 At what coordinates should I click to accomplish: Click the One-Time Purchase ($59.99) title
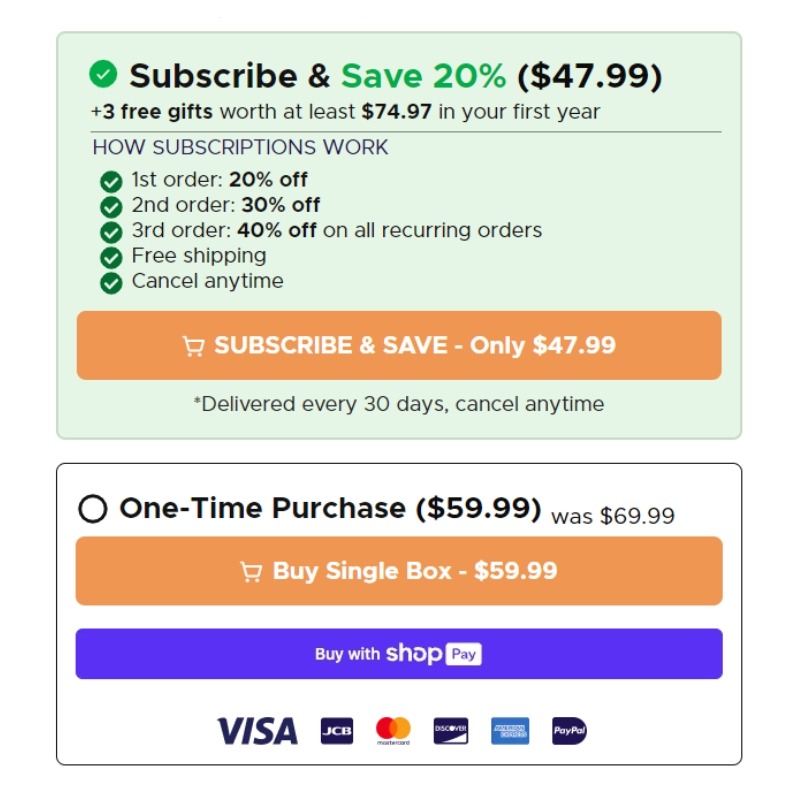point(330,508)
